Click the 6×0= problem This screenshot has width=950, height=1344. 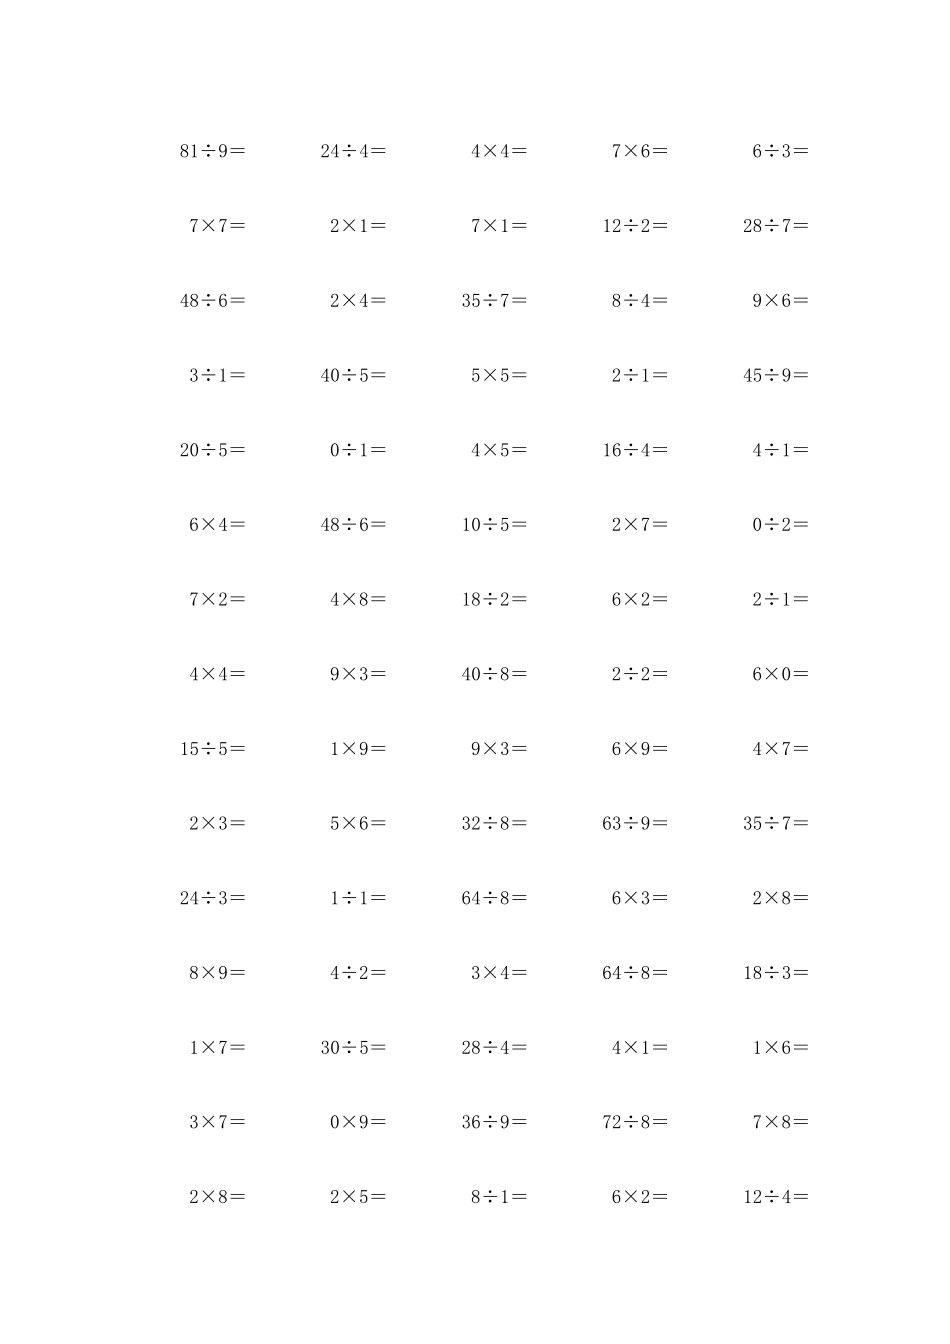coord(781,674)
